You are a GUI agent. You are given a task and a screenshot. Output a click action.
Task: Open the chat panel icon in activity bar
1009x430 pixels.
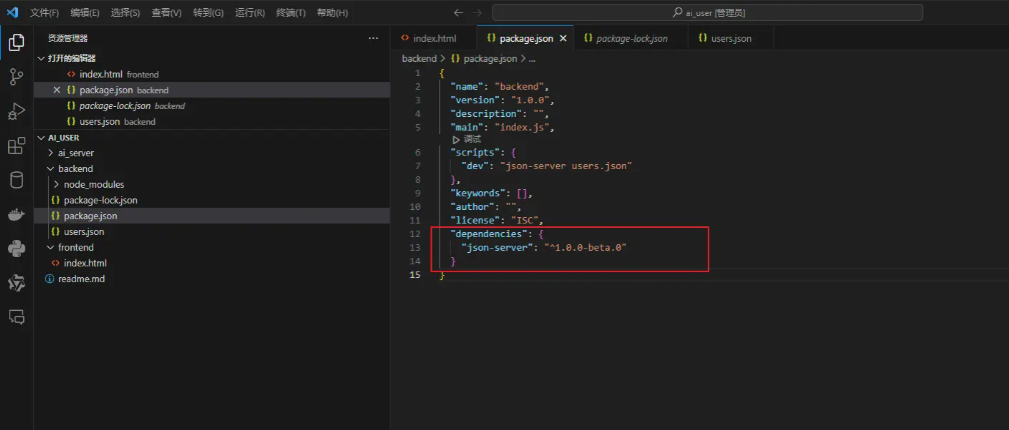coord(16,316)
